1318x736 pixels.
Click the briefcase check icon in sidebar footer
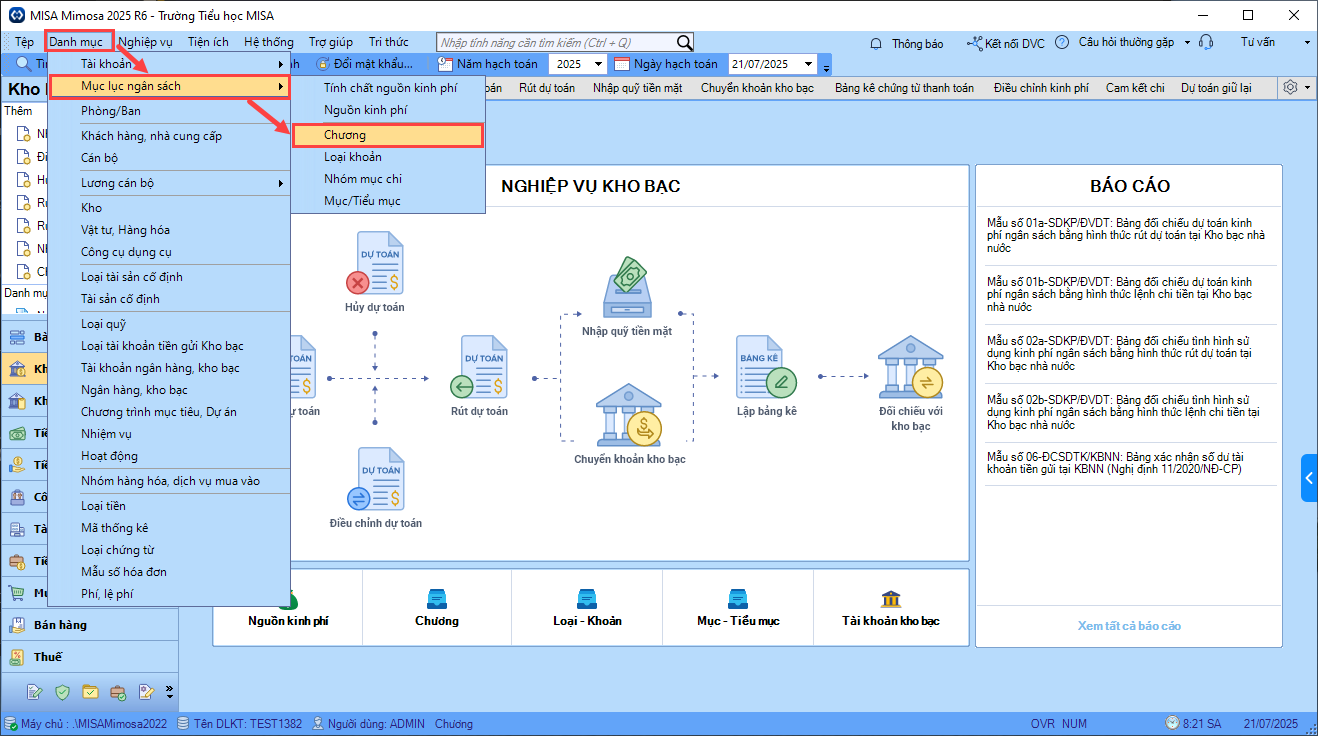tap(118, 691)
